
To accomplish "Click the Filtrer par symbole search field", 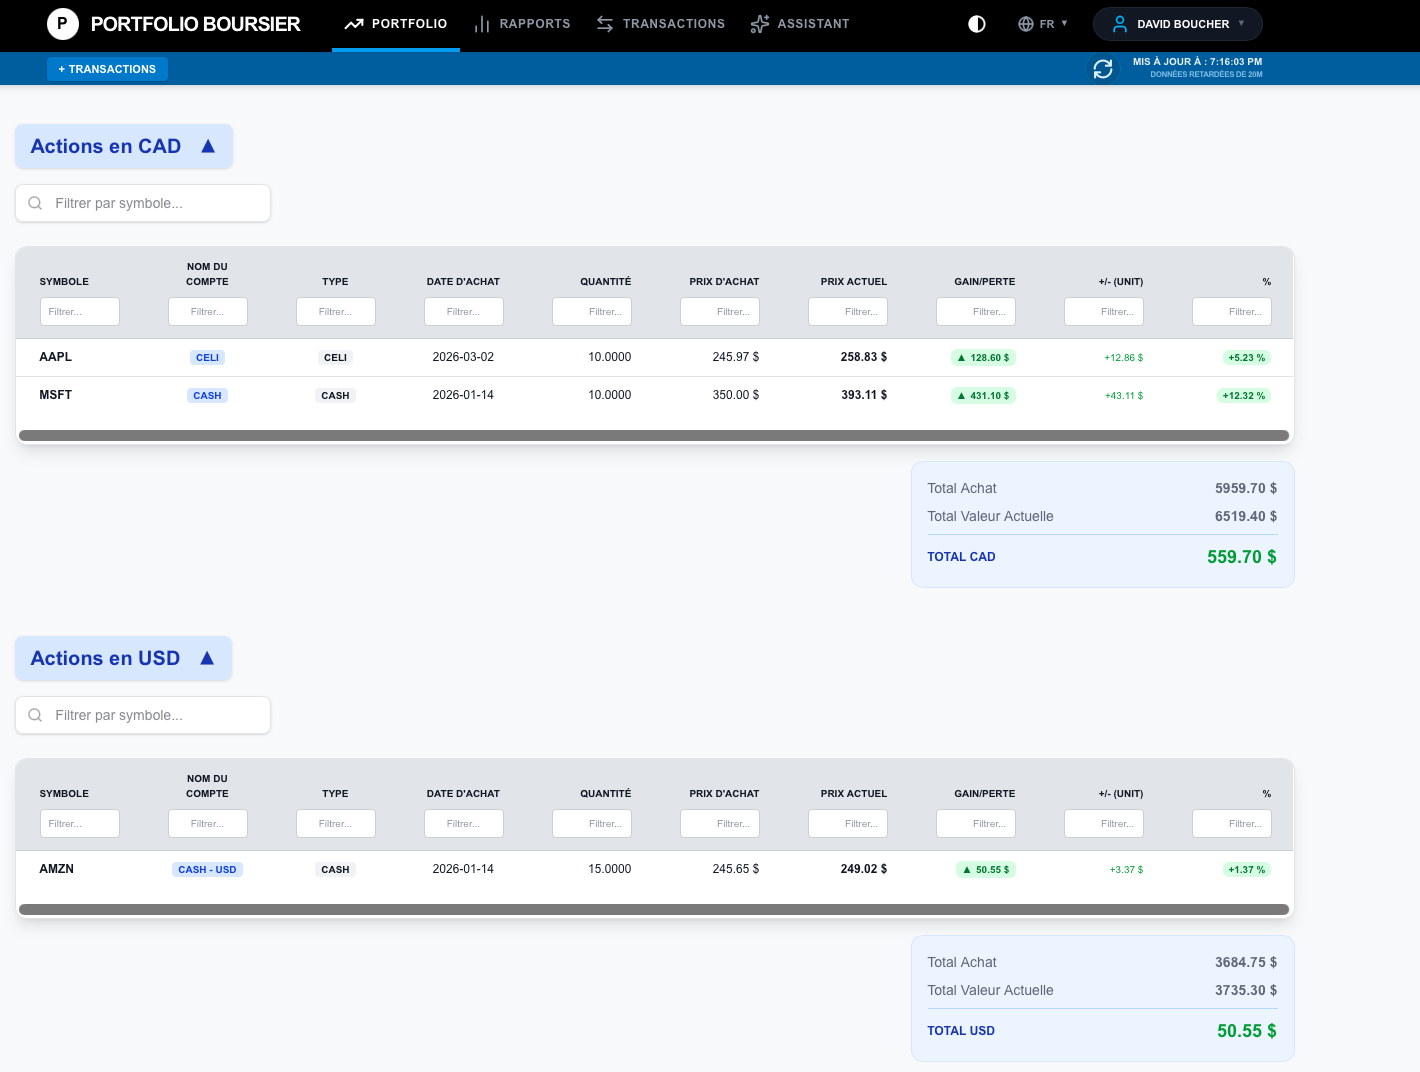I will (142, 203).
